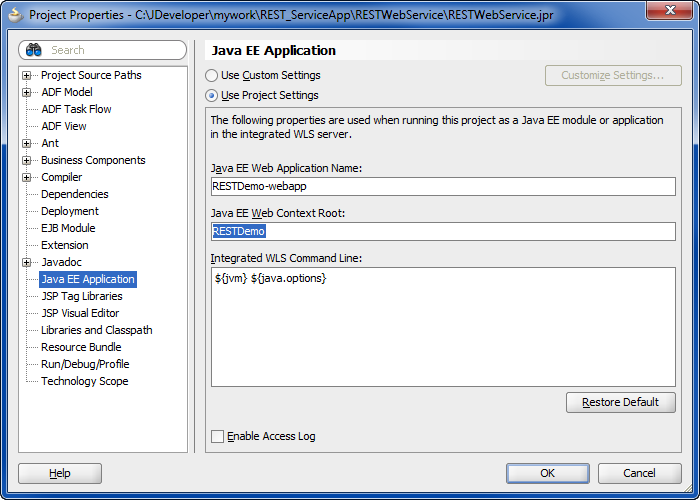Click Integrated WLS Command Line text area

443,327
